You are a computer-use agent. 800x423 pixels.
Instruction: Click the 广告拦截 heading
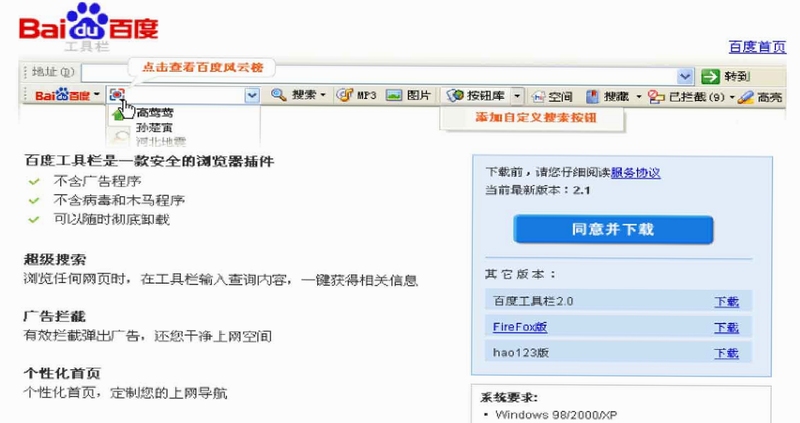pos(55,316)
